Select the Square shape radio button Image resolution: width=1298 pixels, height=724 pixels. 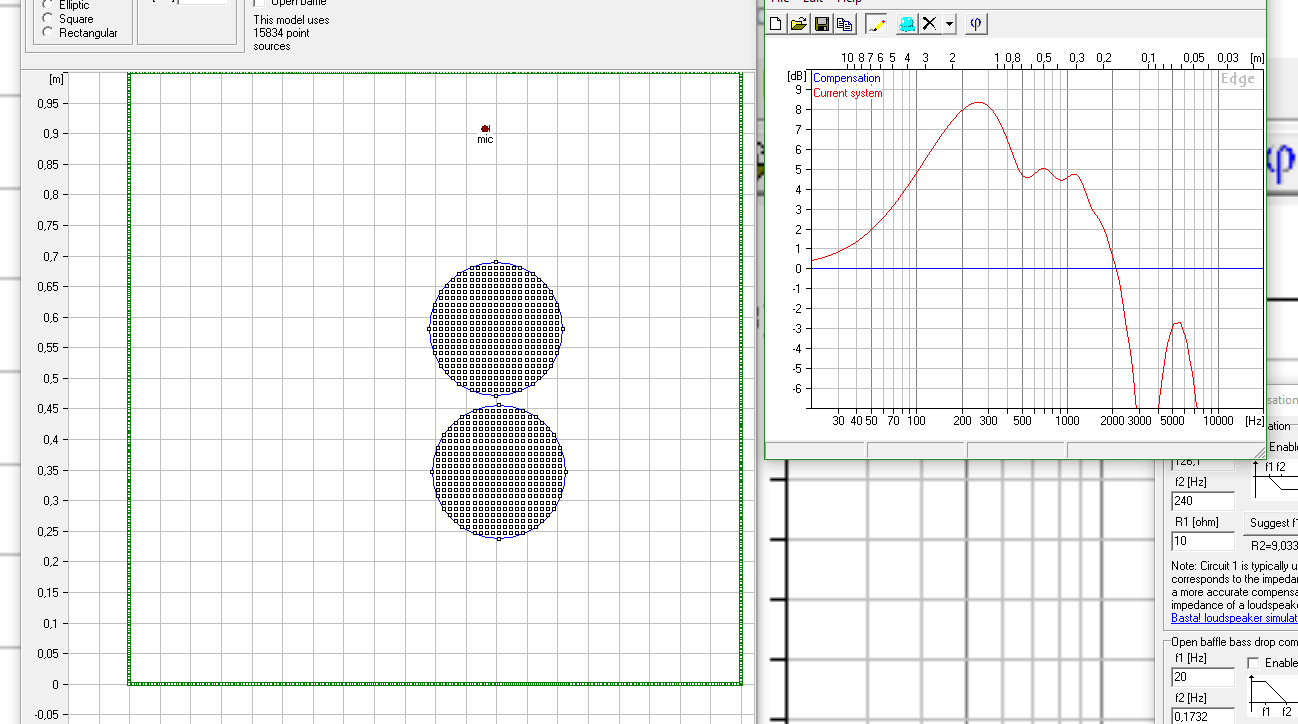[48, 19]
